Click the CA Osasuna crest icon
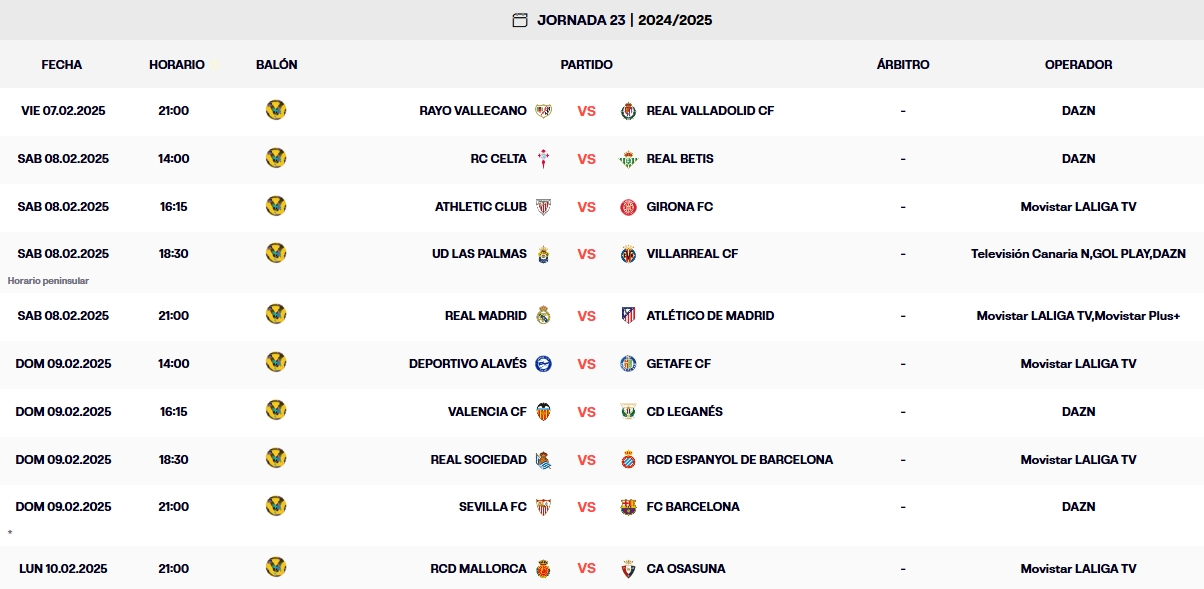Screen dimensions: 1204x589 click(x=628, y=569)
